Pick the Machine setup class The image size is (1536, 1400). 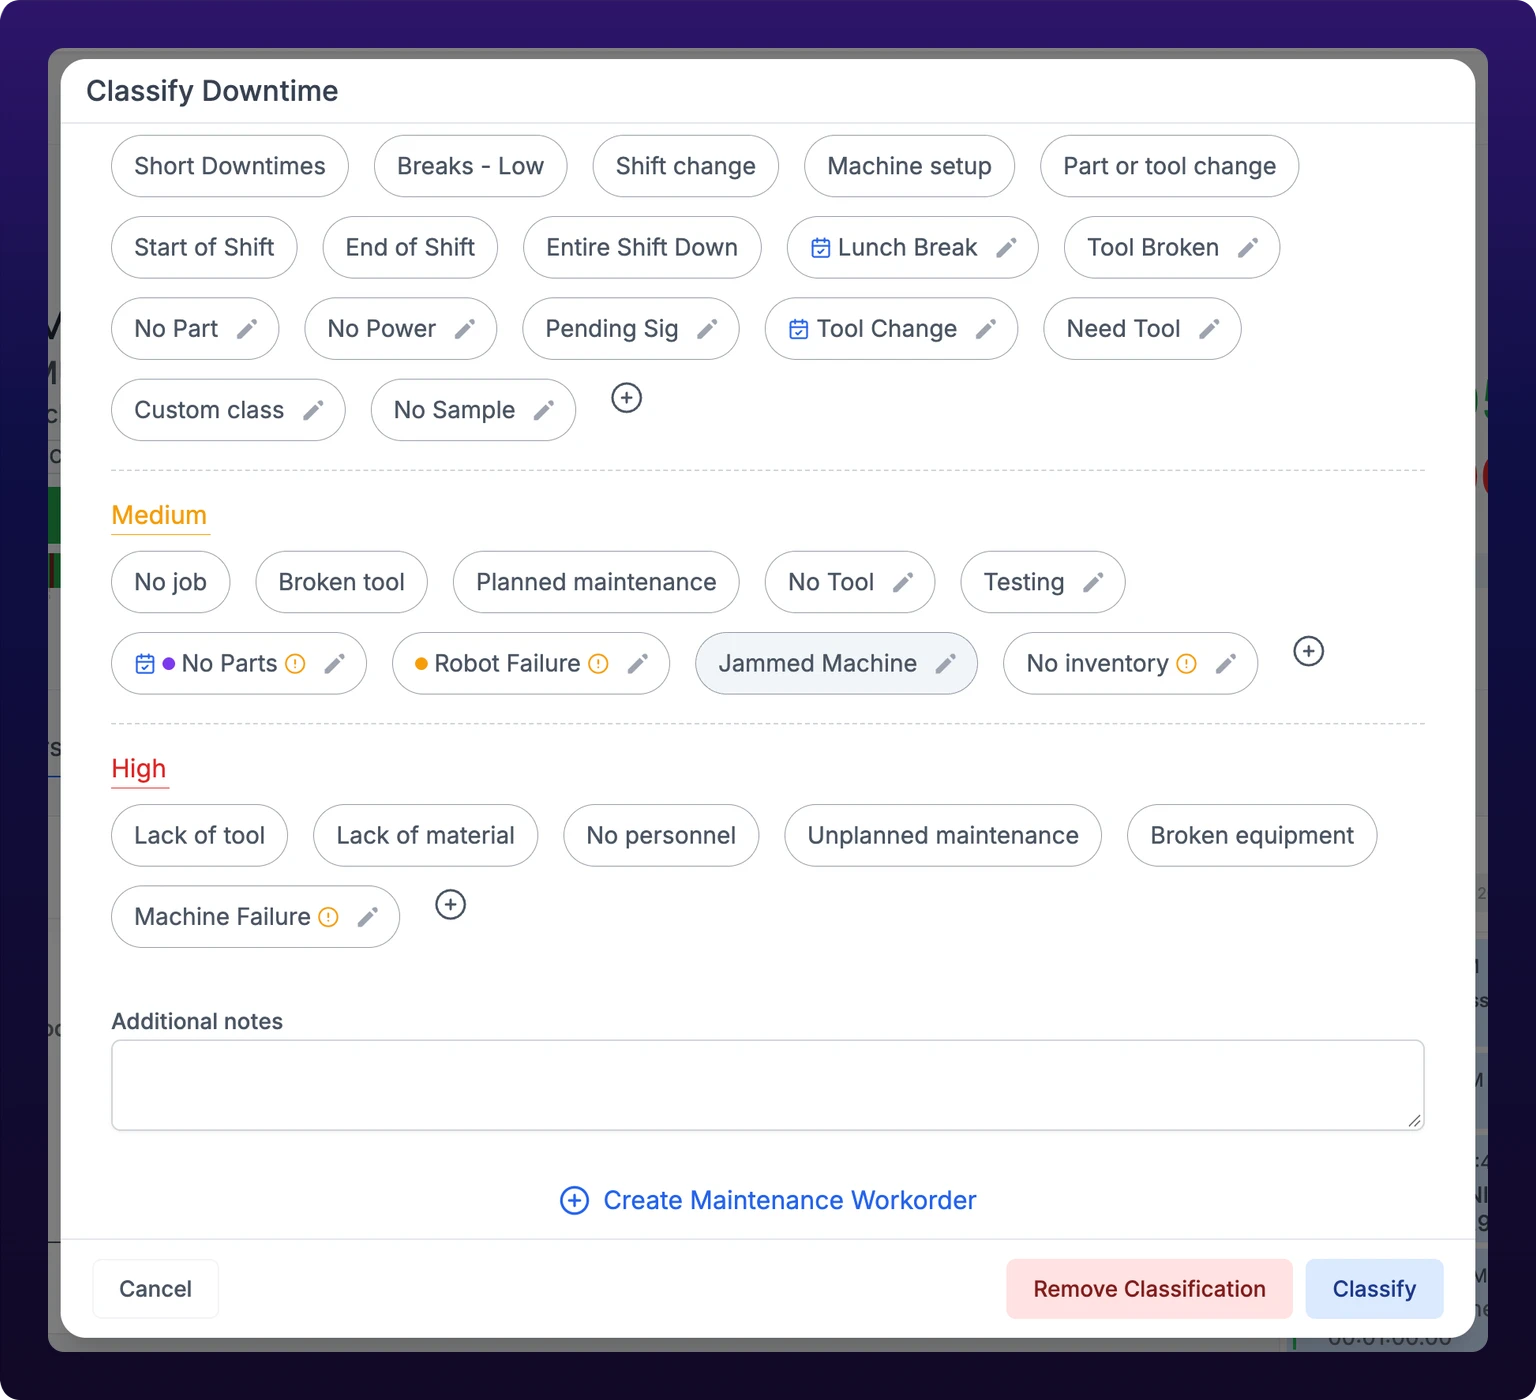pyautogui.click(x=910, y=166)
